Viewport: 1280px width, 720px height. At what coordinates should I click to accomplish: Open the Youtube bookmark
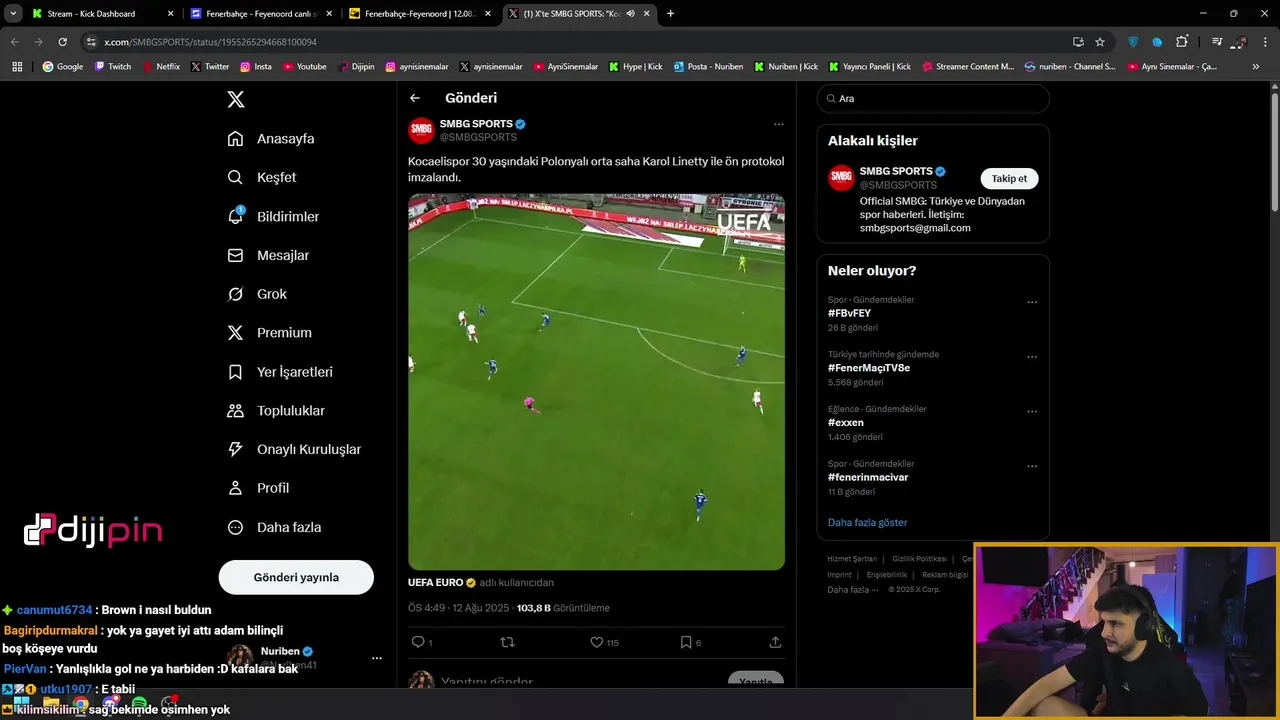click(305, 66)
